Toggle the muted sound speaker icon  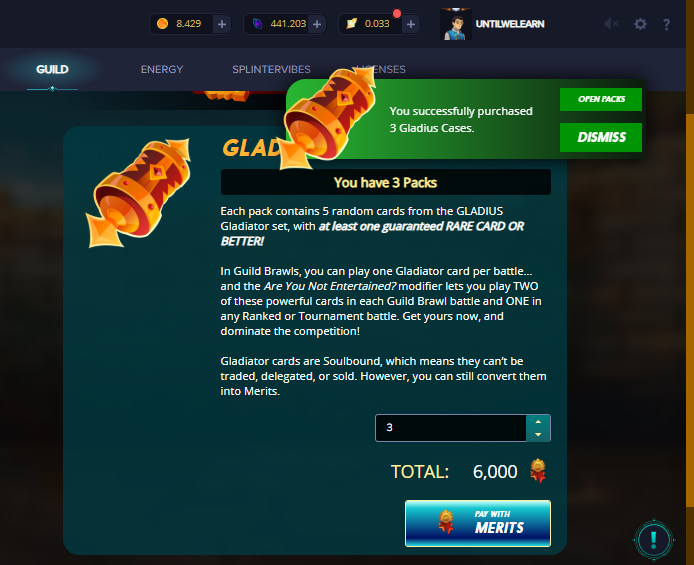point(612,24)
